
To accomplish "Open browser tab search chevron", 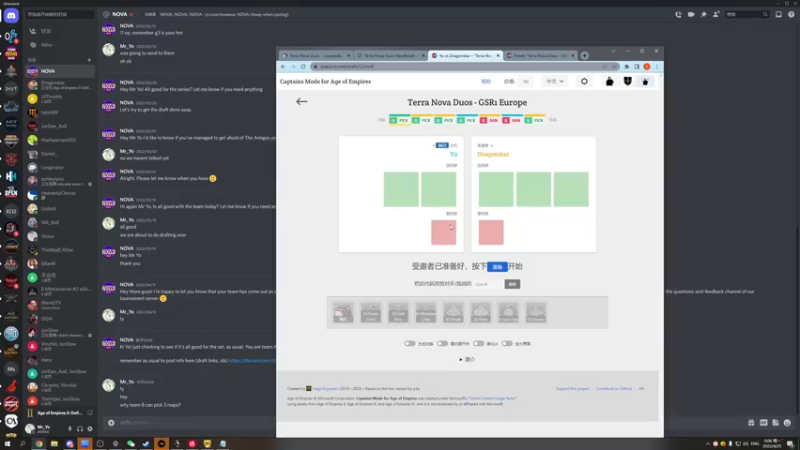I will click(x=613, y=51).
